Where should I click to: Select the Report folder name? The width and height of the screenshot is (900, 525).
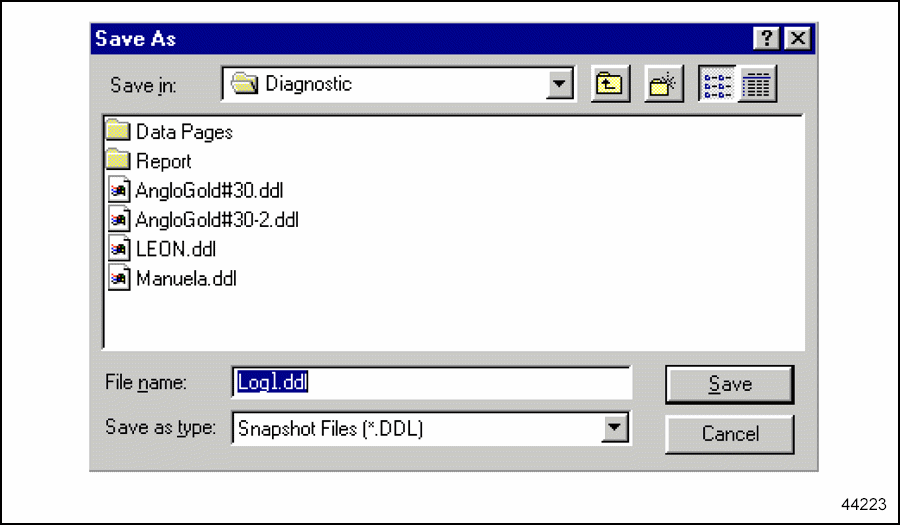point(164,161)
